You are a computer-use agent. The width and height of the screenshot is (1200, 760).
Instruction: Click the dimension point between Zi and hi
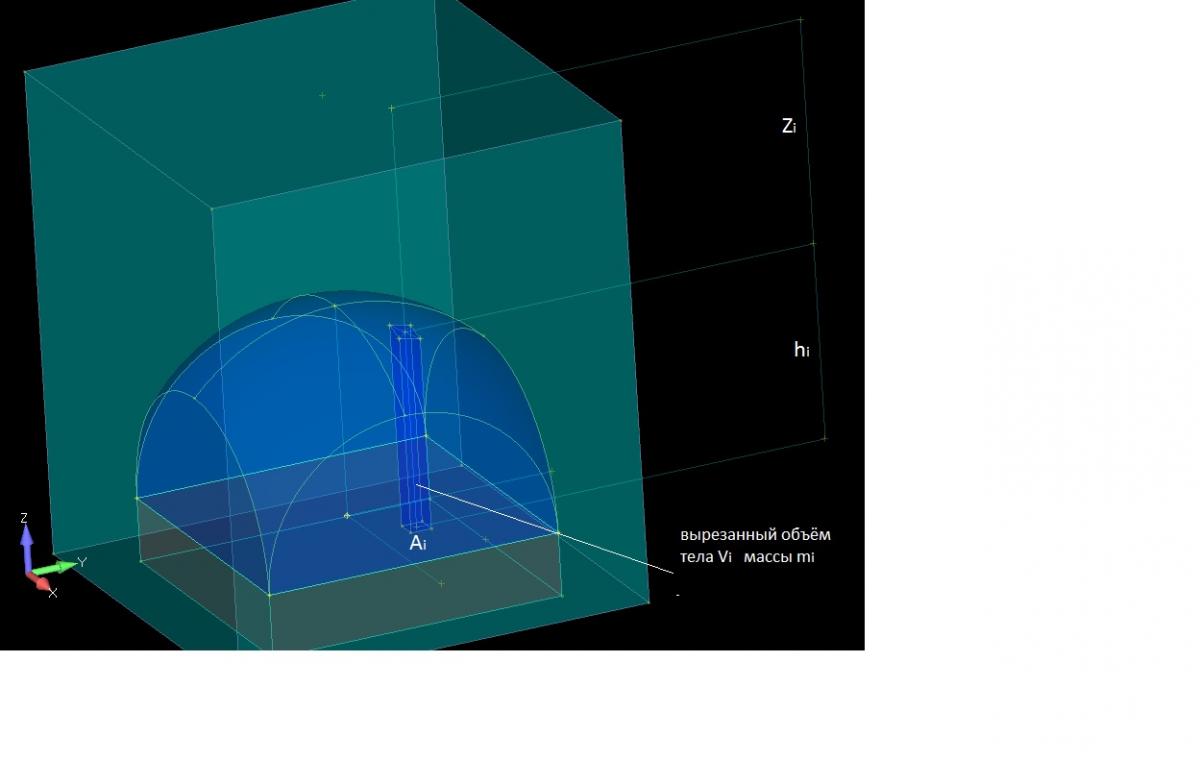click(813, 243)
